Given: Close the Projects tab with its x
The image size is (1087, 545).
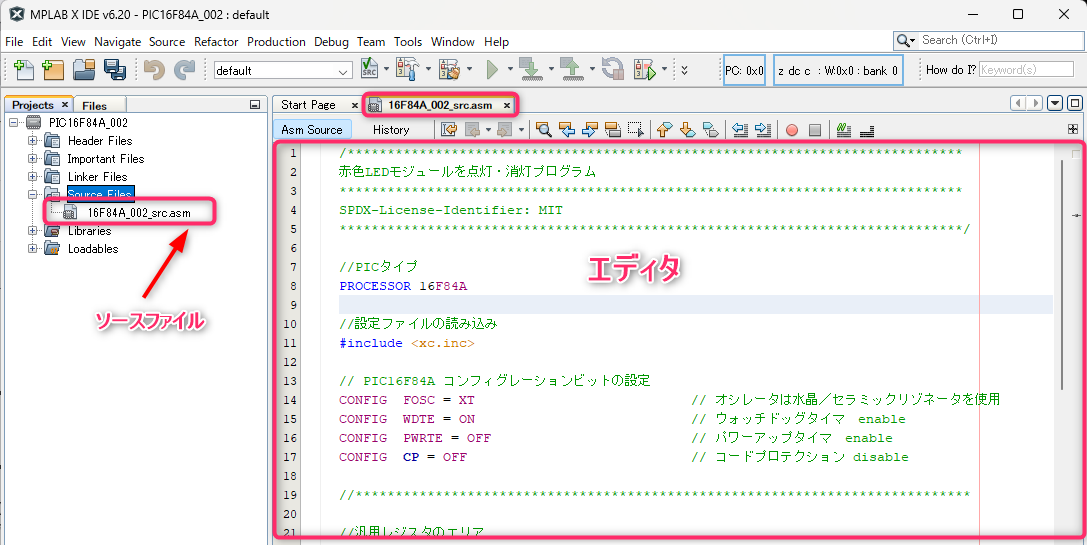Looking at the screenshot, I should click(64, 105).
